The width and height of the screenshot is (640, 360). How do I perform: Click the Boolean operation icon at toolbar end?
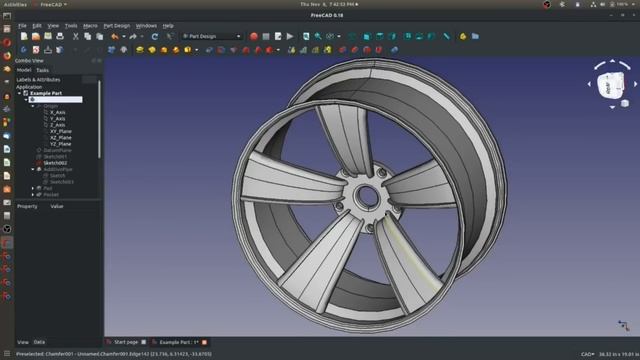(x=394, y=50)
